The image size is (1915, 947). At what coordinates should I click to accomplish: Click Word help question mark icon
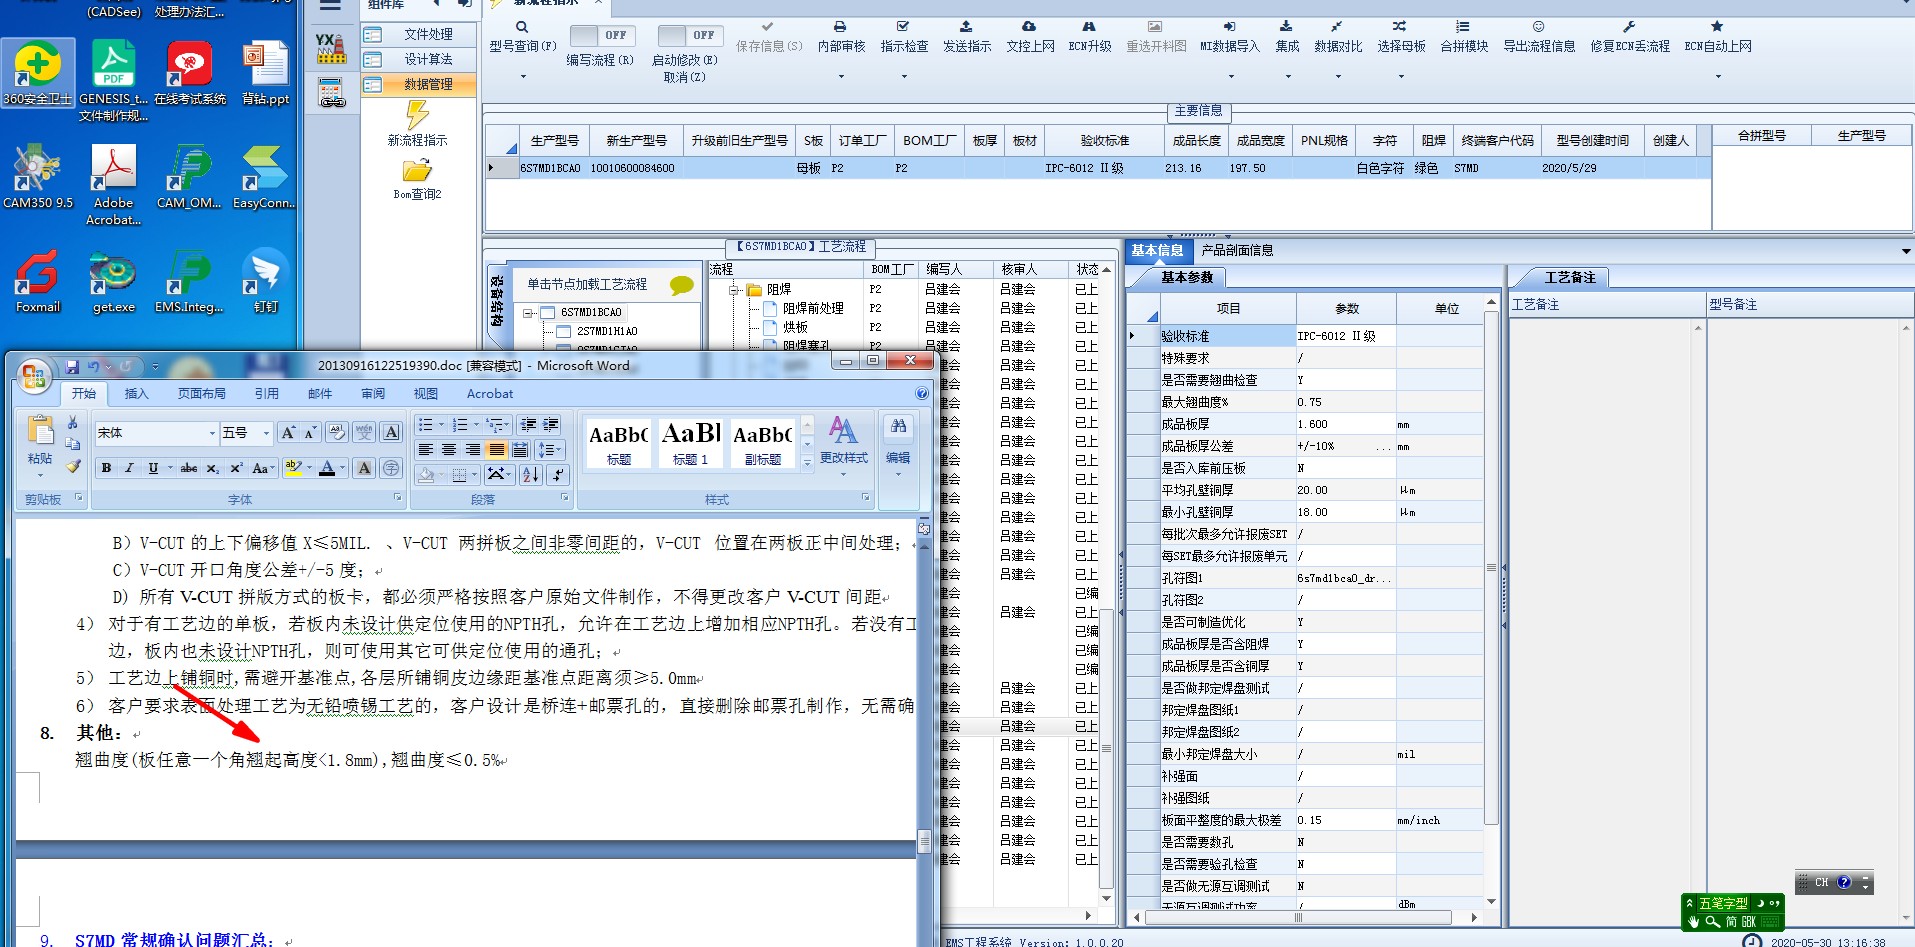(922, 394)
